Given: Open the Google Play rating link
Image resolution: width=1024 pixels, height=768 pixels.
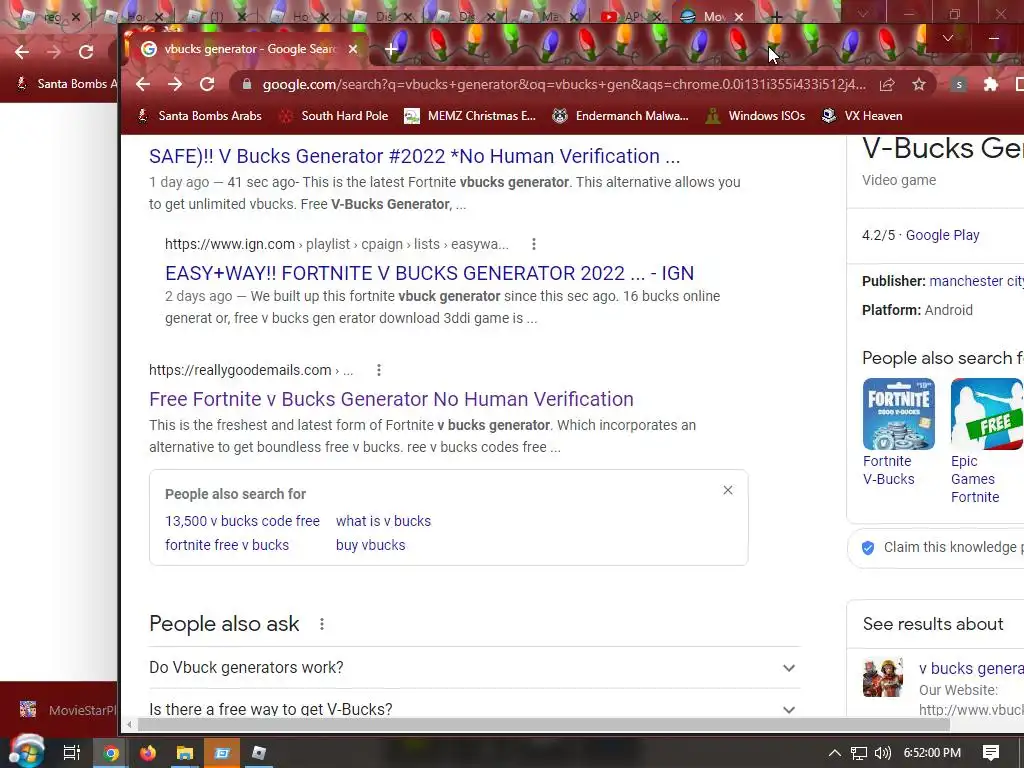Looking at the screenshot, I should coord(942,235).
